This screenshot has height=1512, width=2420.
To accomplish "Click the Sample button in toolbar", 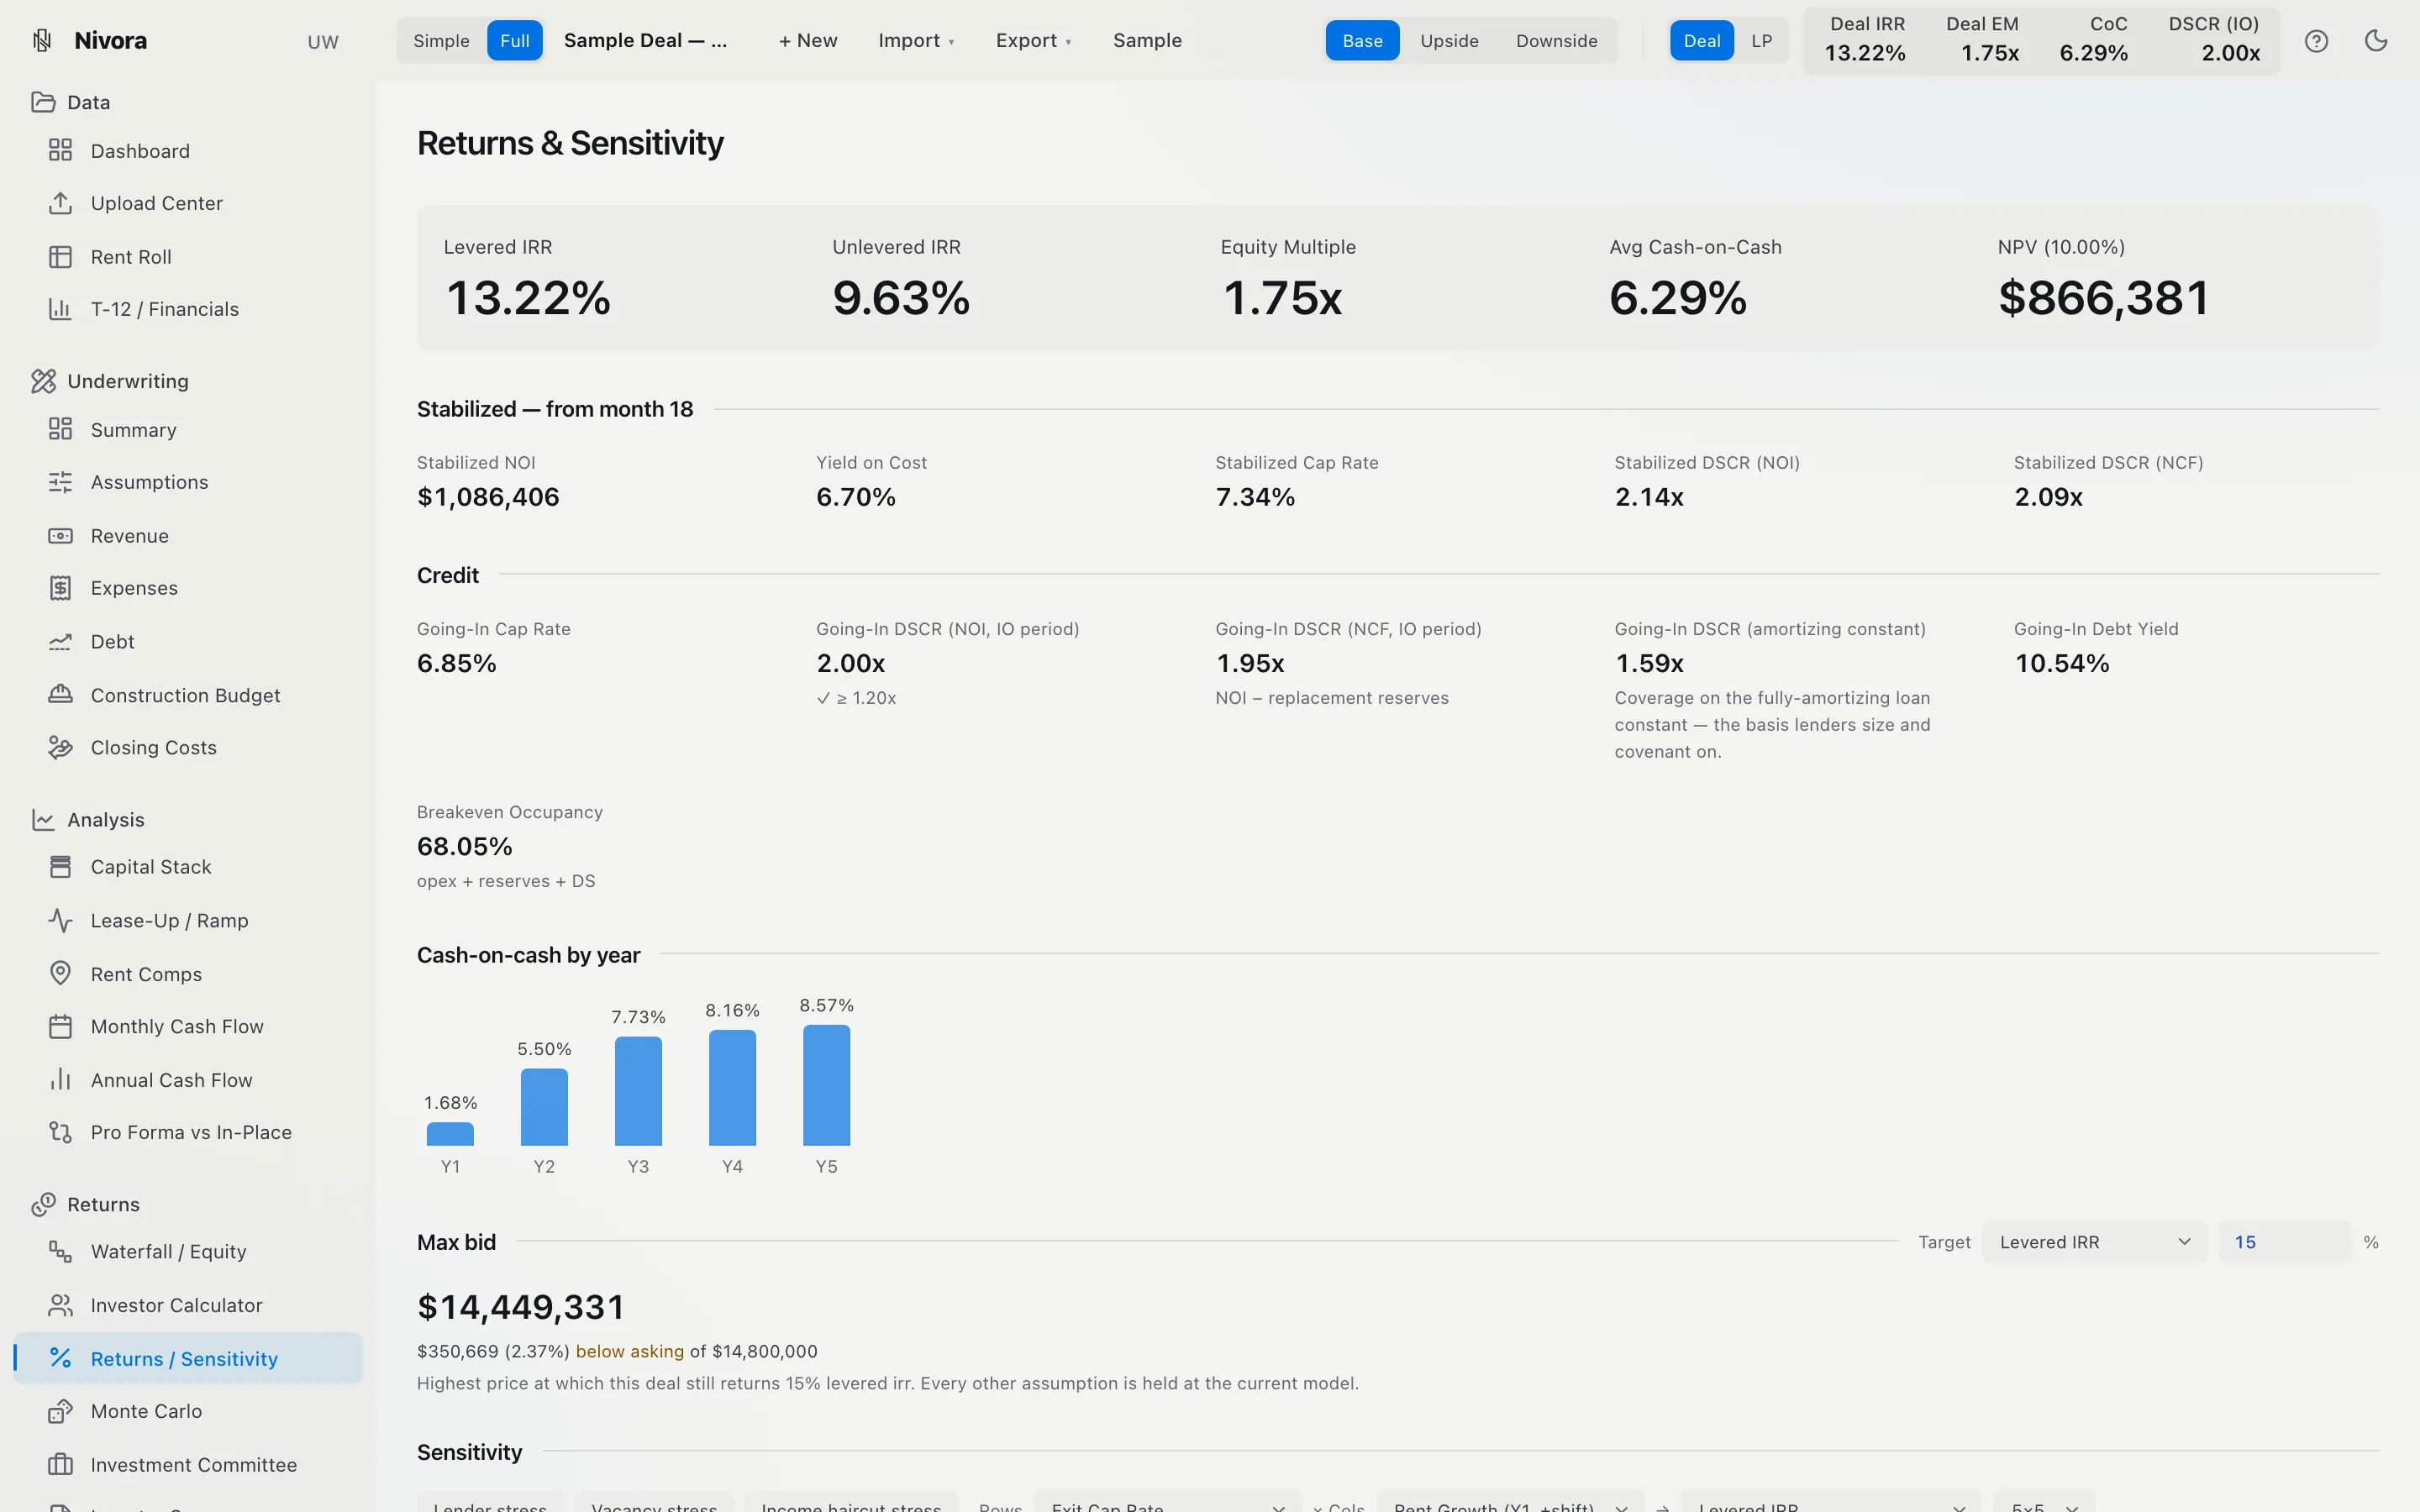I will 1147,41.
